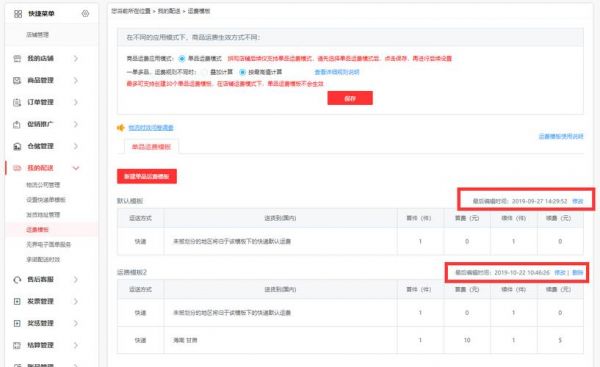Click 删除 for 运费模板2
The image size is (600, 367).
578,272
